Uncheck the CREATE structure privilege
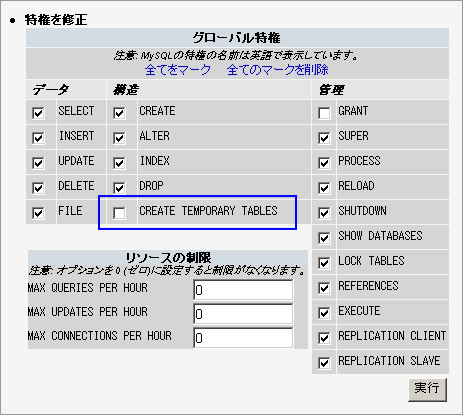Screen dimensions: 463x415 click(x=119, y=113)
